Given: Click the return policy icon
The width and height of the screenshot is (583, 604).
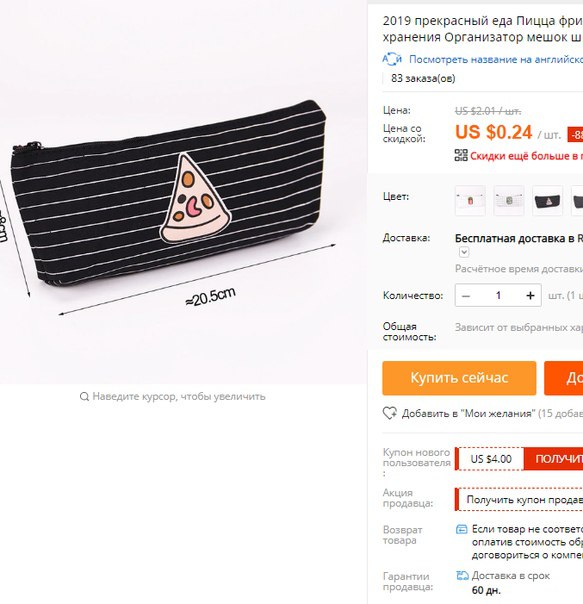Looking at the screenshot, I should [x=462, y=529].
